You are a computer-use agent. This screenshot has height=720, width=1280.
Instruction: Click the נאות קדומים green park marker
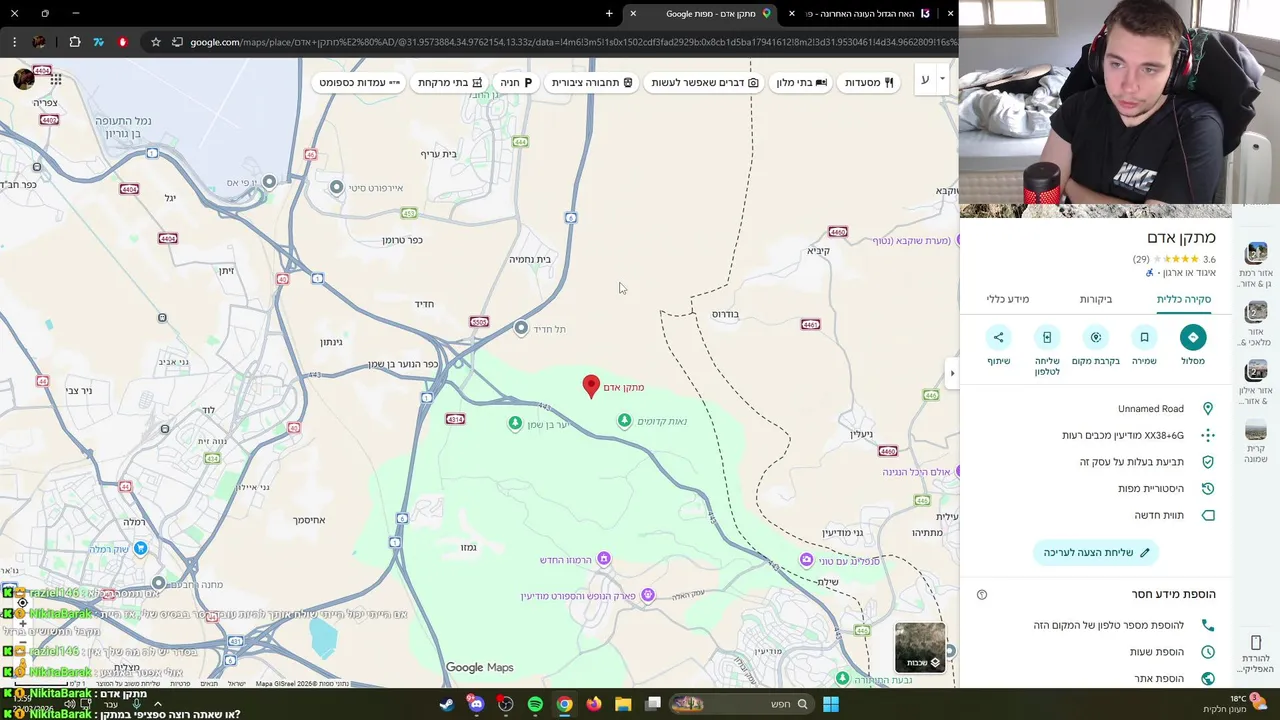point(625,421)
